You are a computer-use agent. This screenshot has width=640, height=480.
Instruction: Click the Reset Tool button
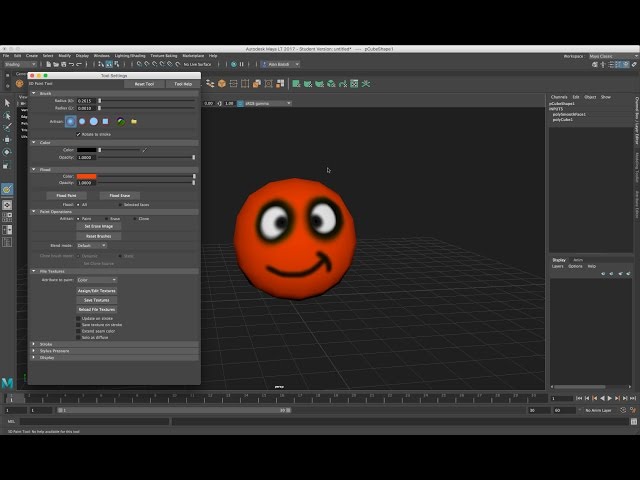pyautogui.click(x=144, y=84)
